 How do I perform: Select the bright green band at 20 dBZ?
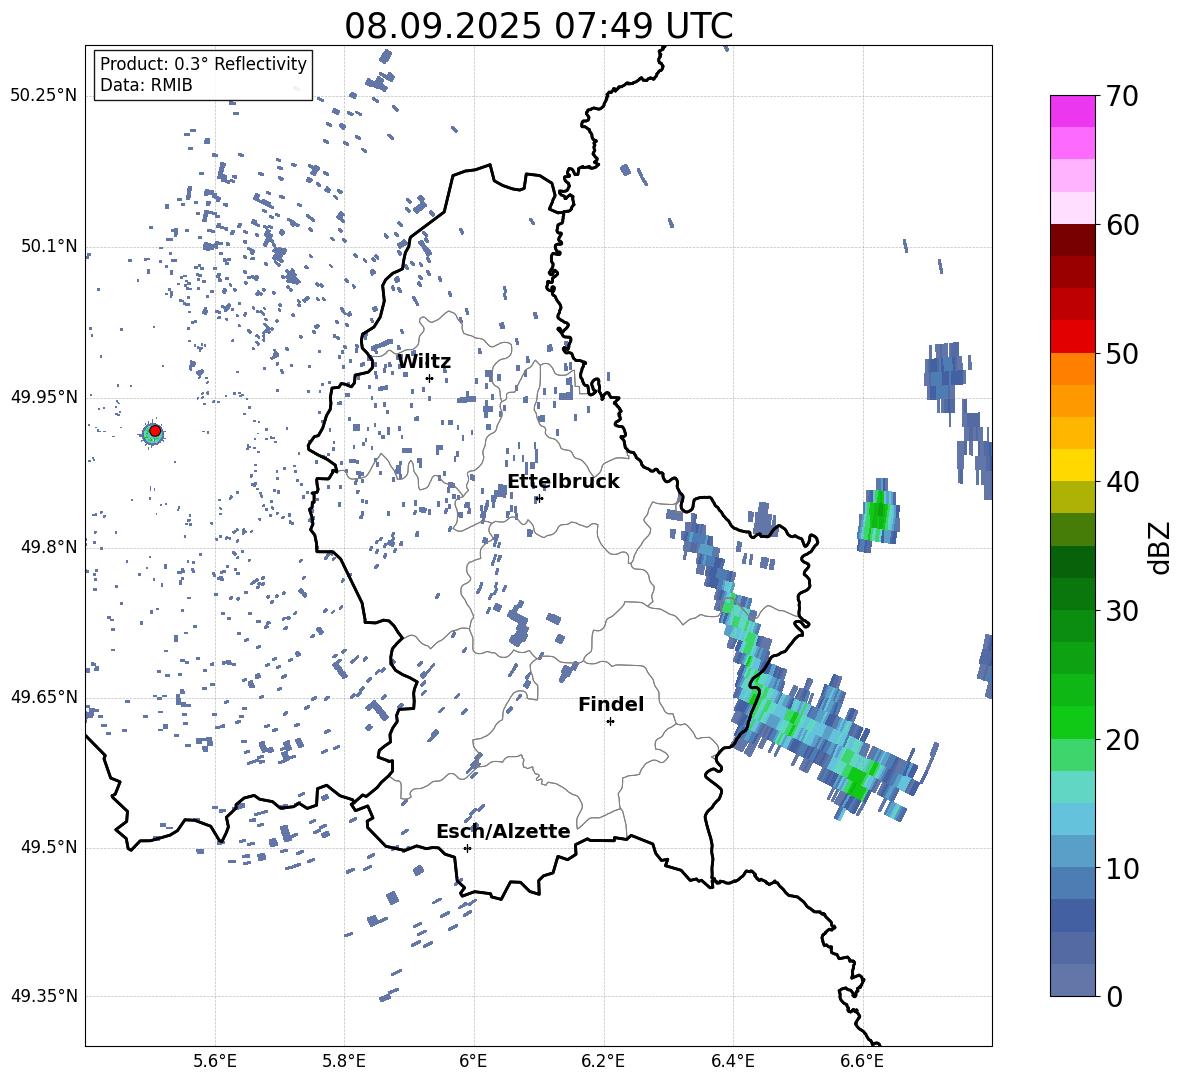pyautogui.click(x=1073, y=722)
